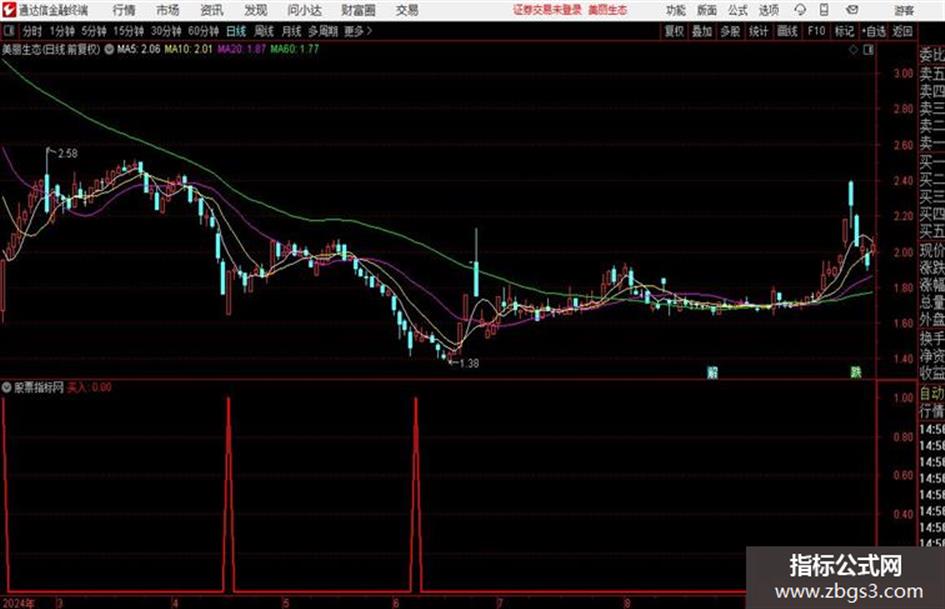Screen dimensions: 945x609
Task: Switch to the 分时 time-share tab
Action: pos(32,31)
